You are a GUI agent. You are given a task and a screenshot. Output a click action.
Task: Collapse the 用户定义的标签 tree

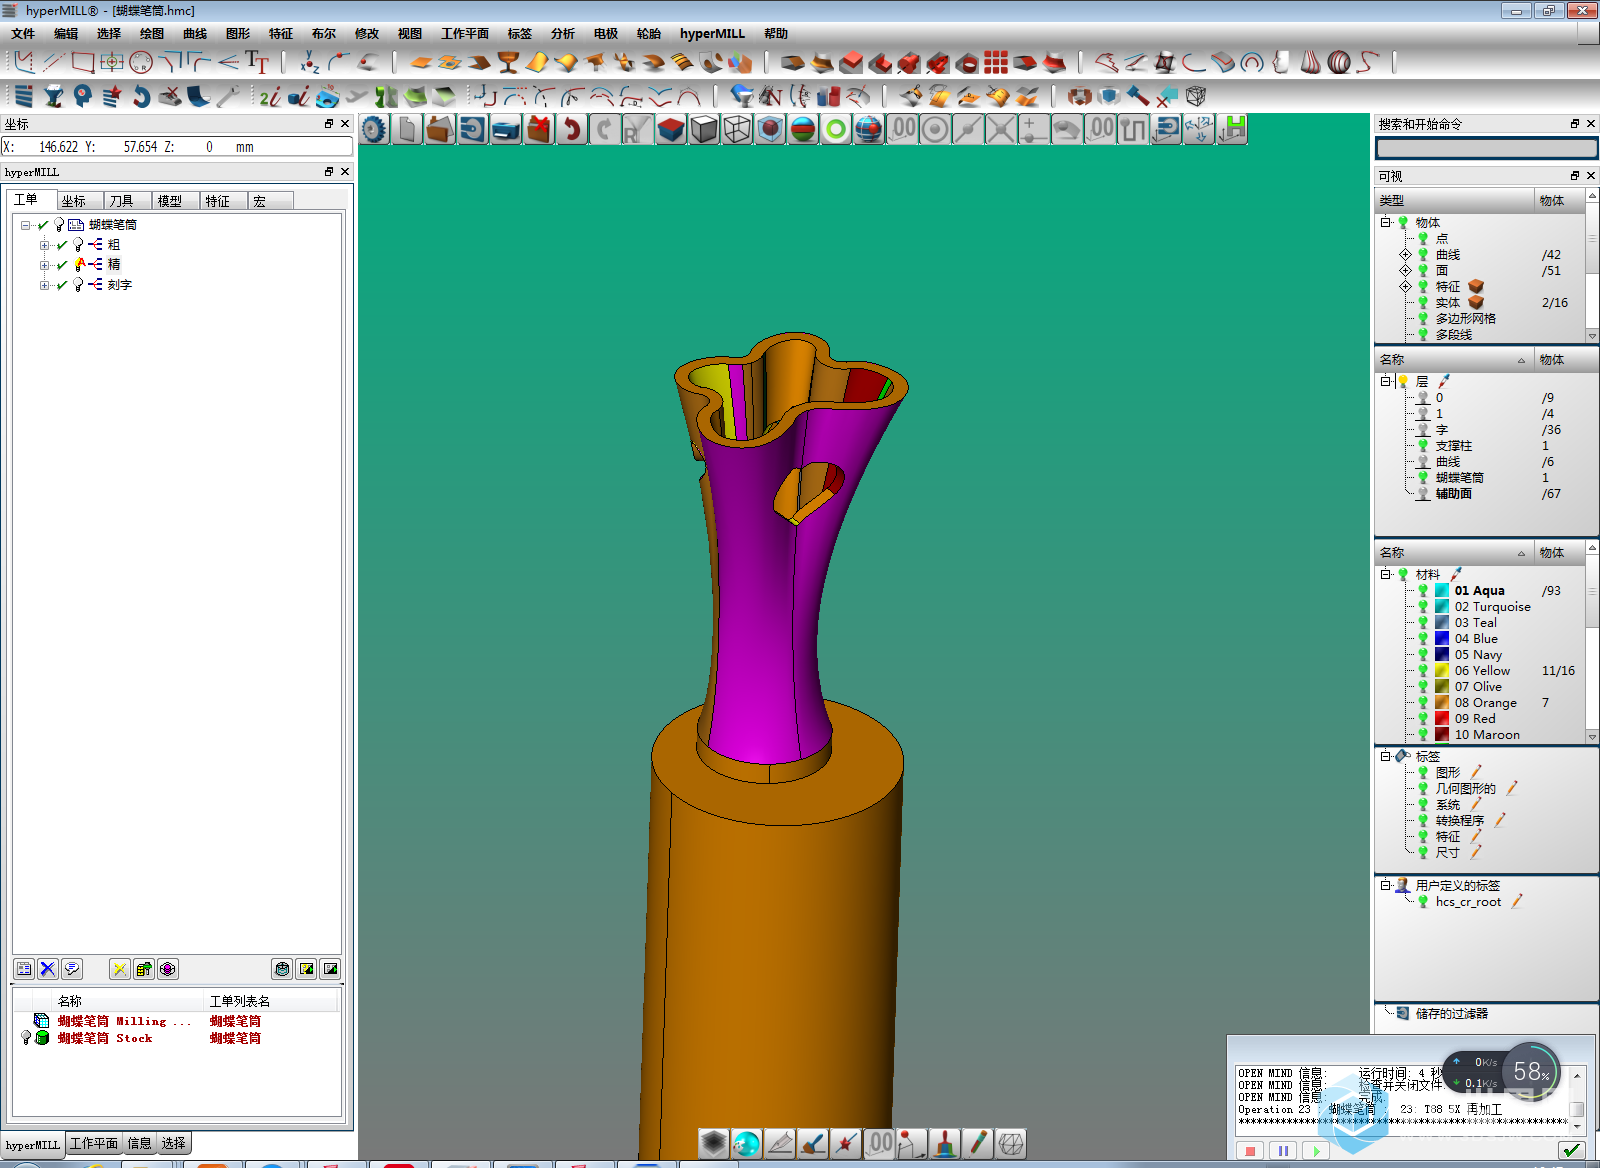(x=1386, y=886)
